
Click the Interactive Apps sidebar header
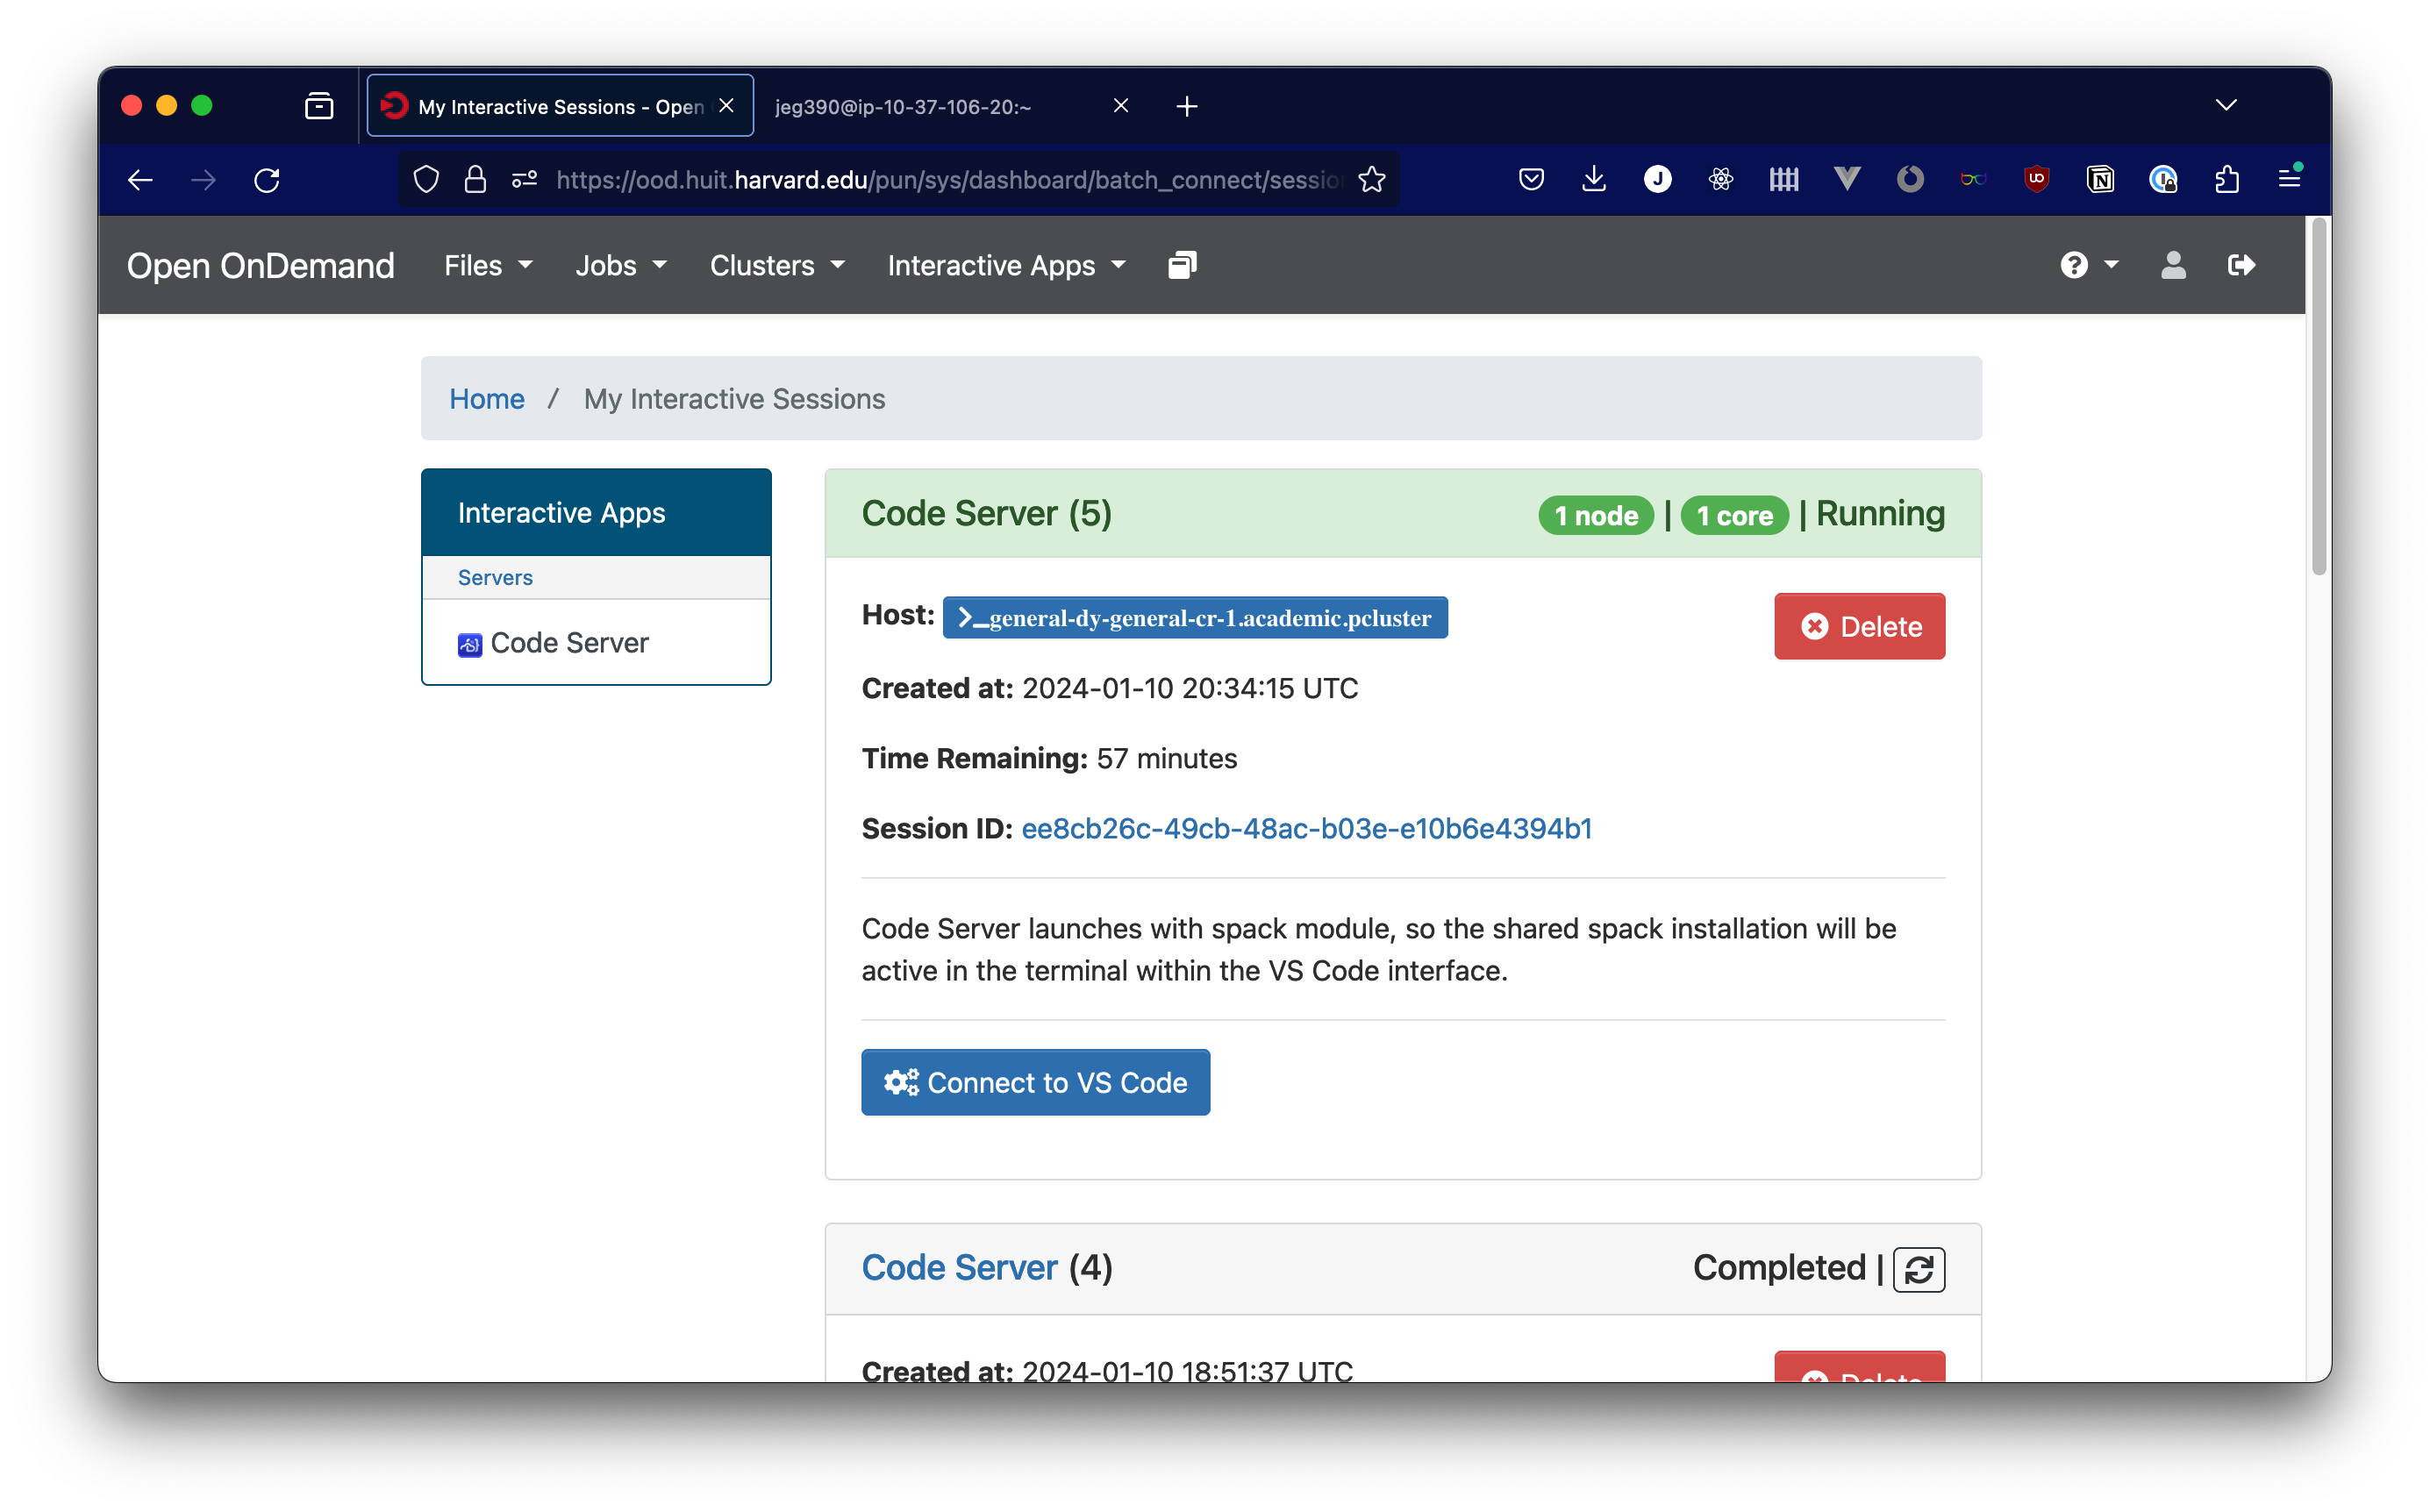click(596, 513)
